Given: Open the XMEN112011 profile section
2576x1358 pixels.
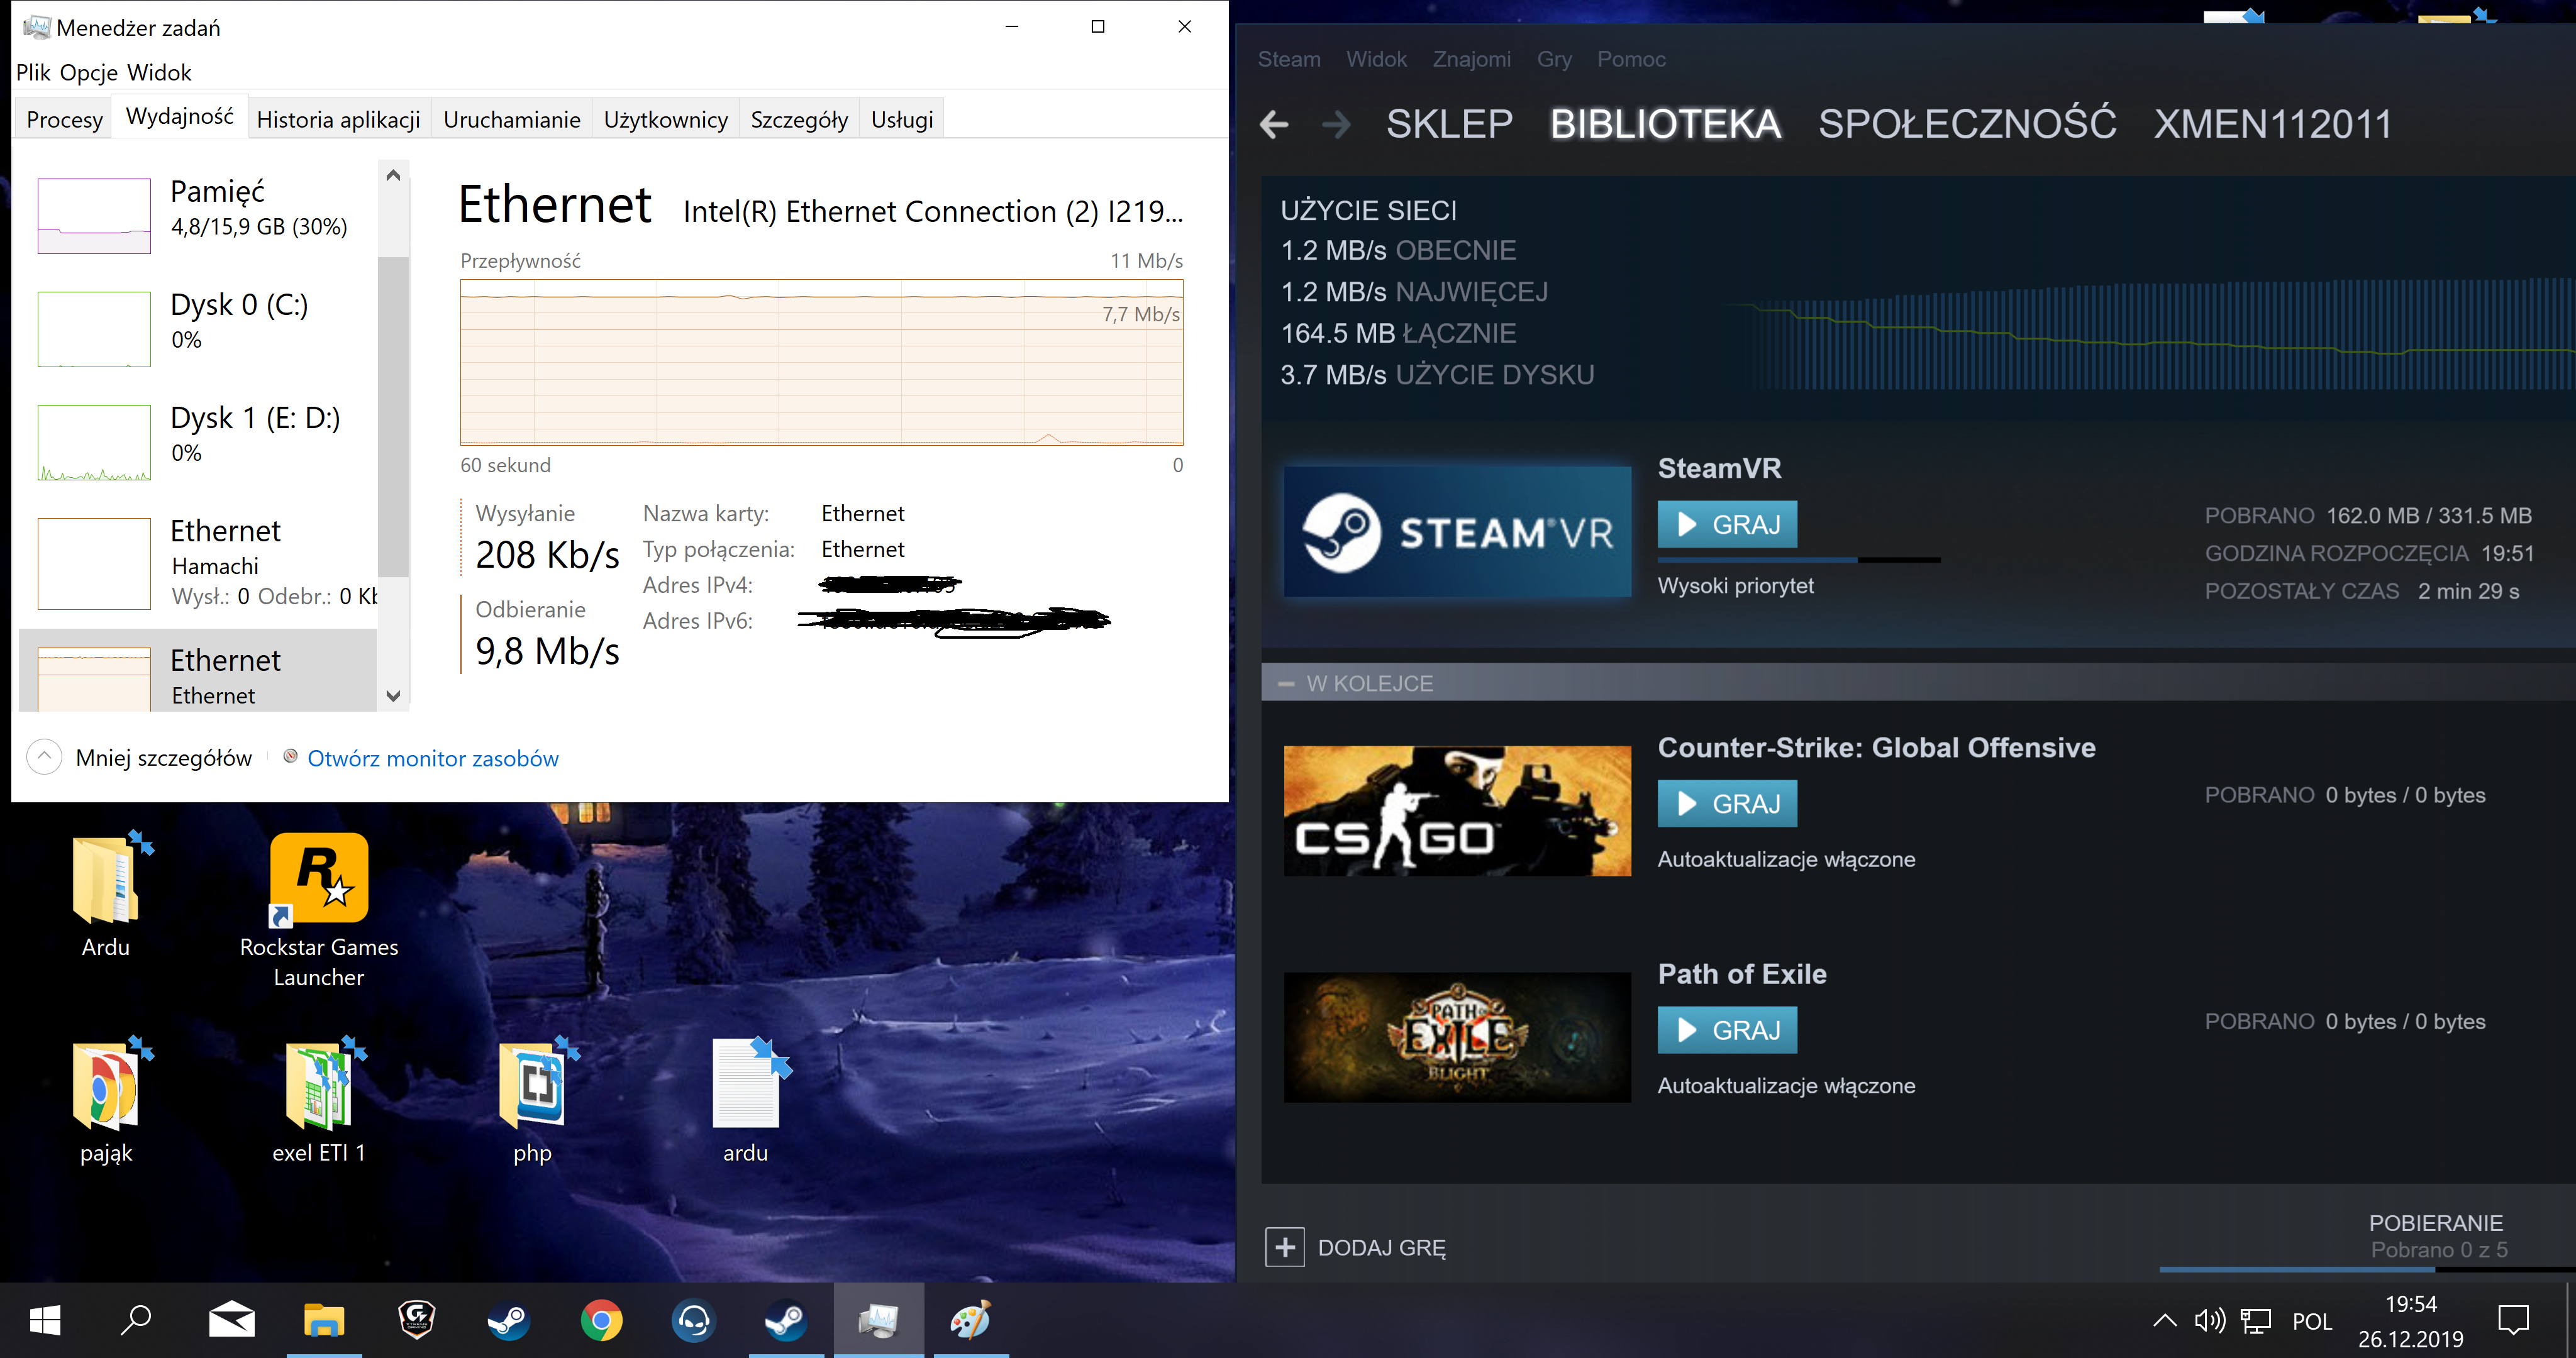Looking at the screenshot, I should pyautogui.click(x=2272, y=124).
